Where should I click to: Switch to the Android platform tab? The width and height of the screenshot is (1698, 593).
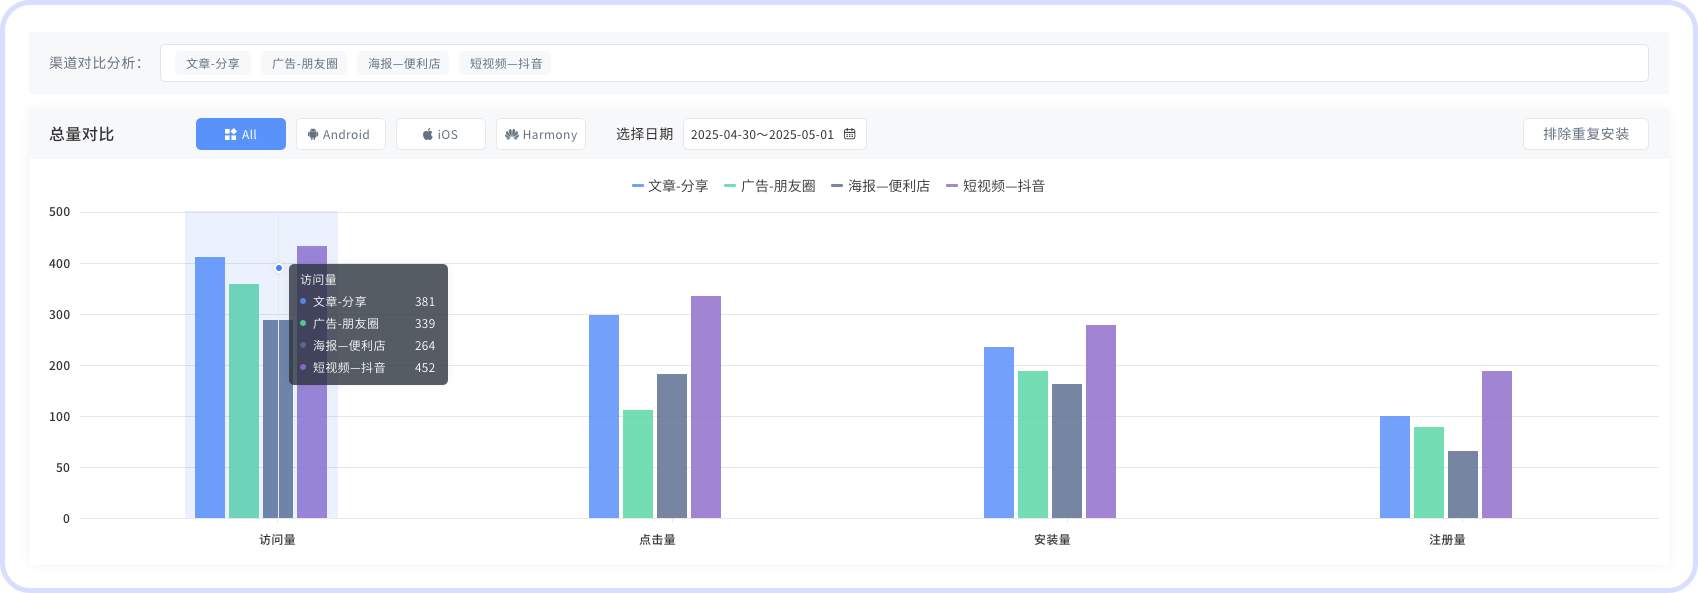341,134
